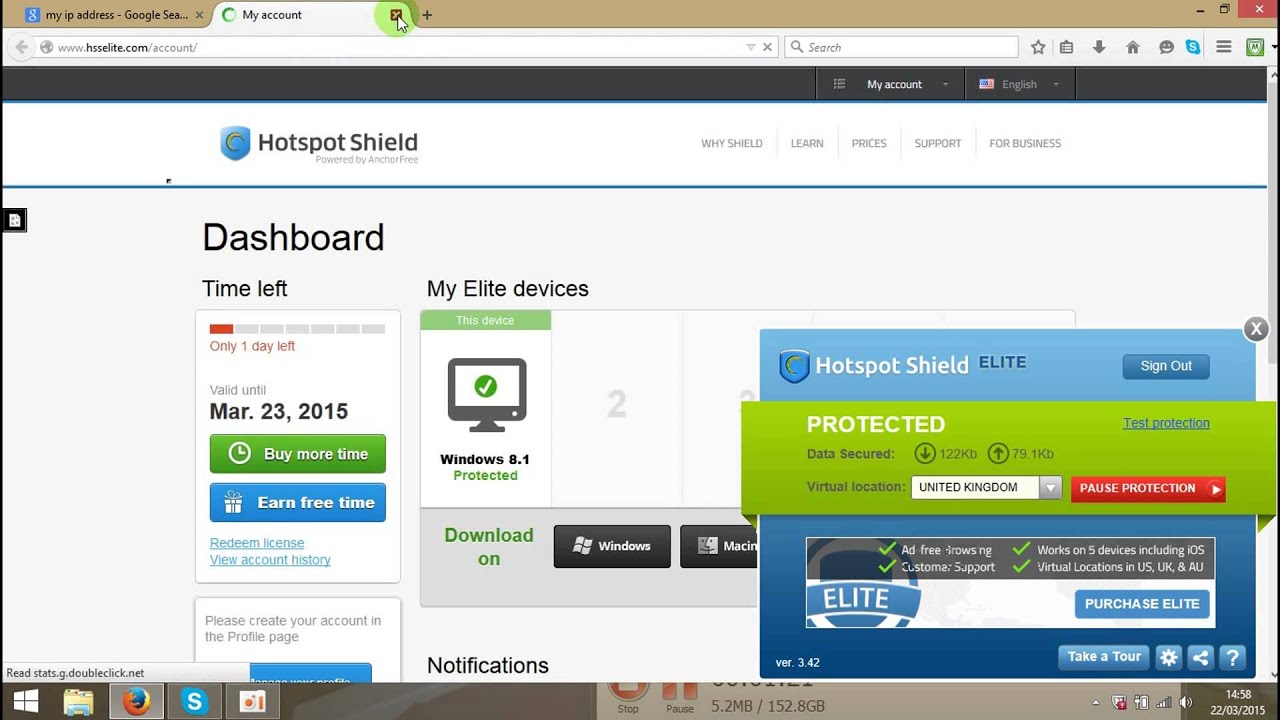1280x720 pixels.
Task: Go to PRICES page
Action: click(x=869, y=144)
